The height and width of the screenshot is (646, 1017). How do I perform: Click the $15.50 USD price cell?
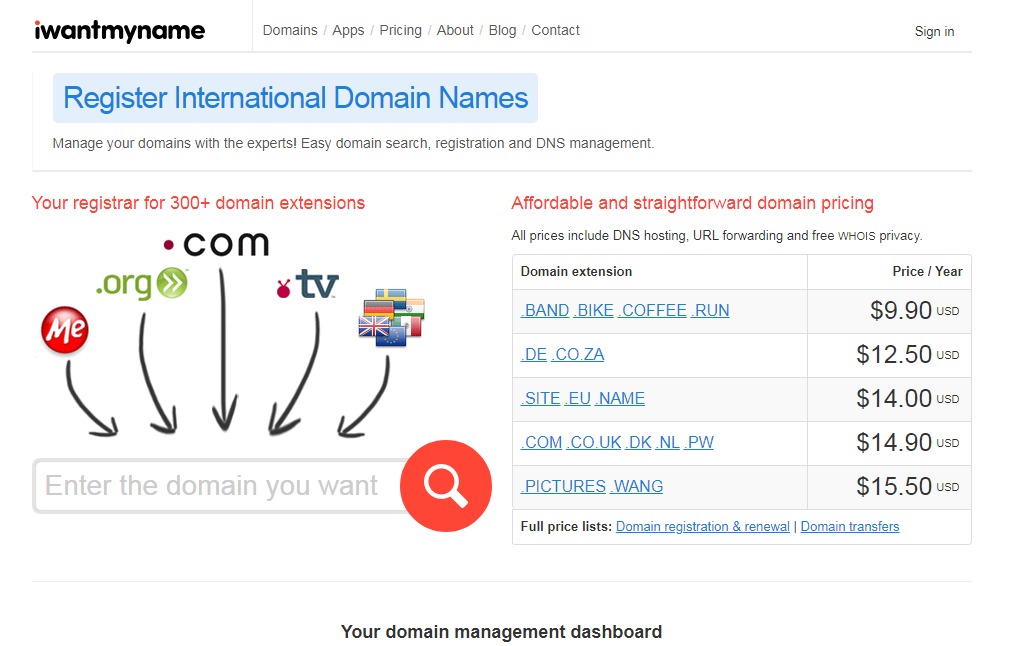click(889, 487)
